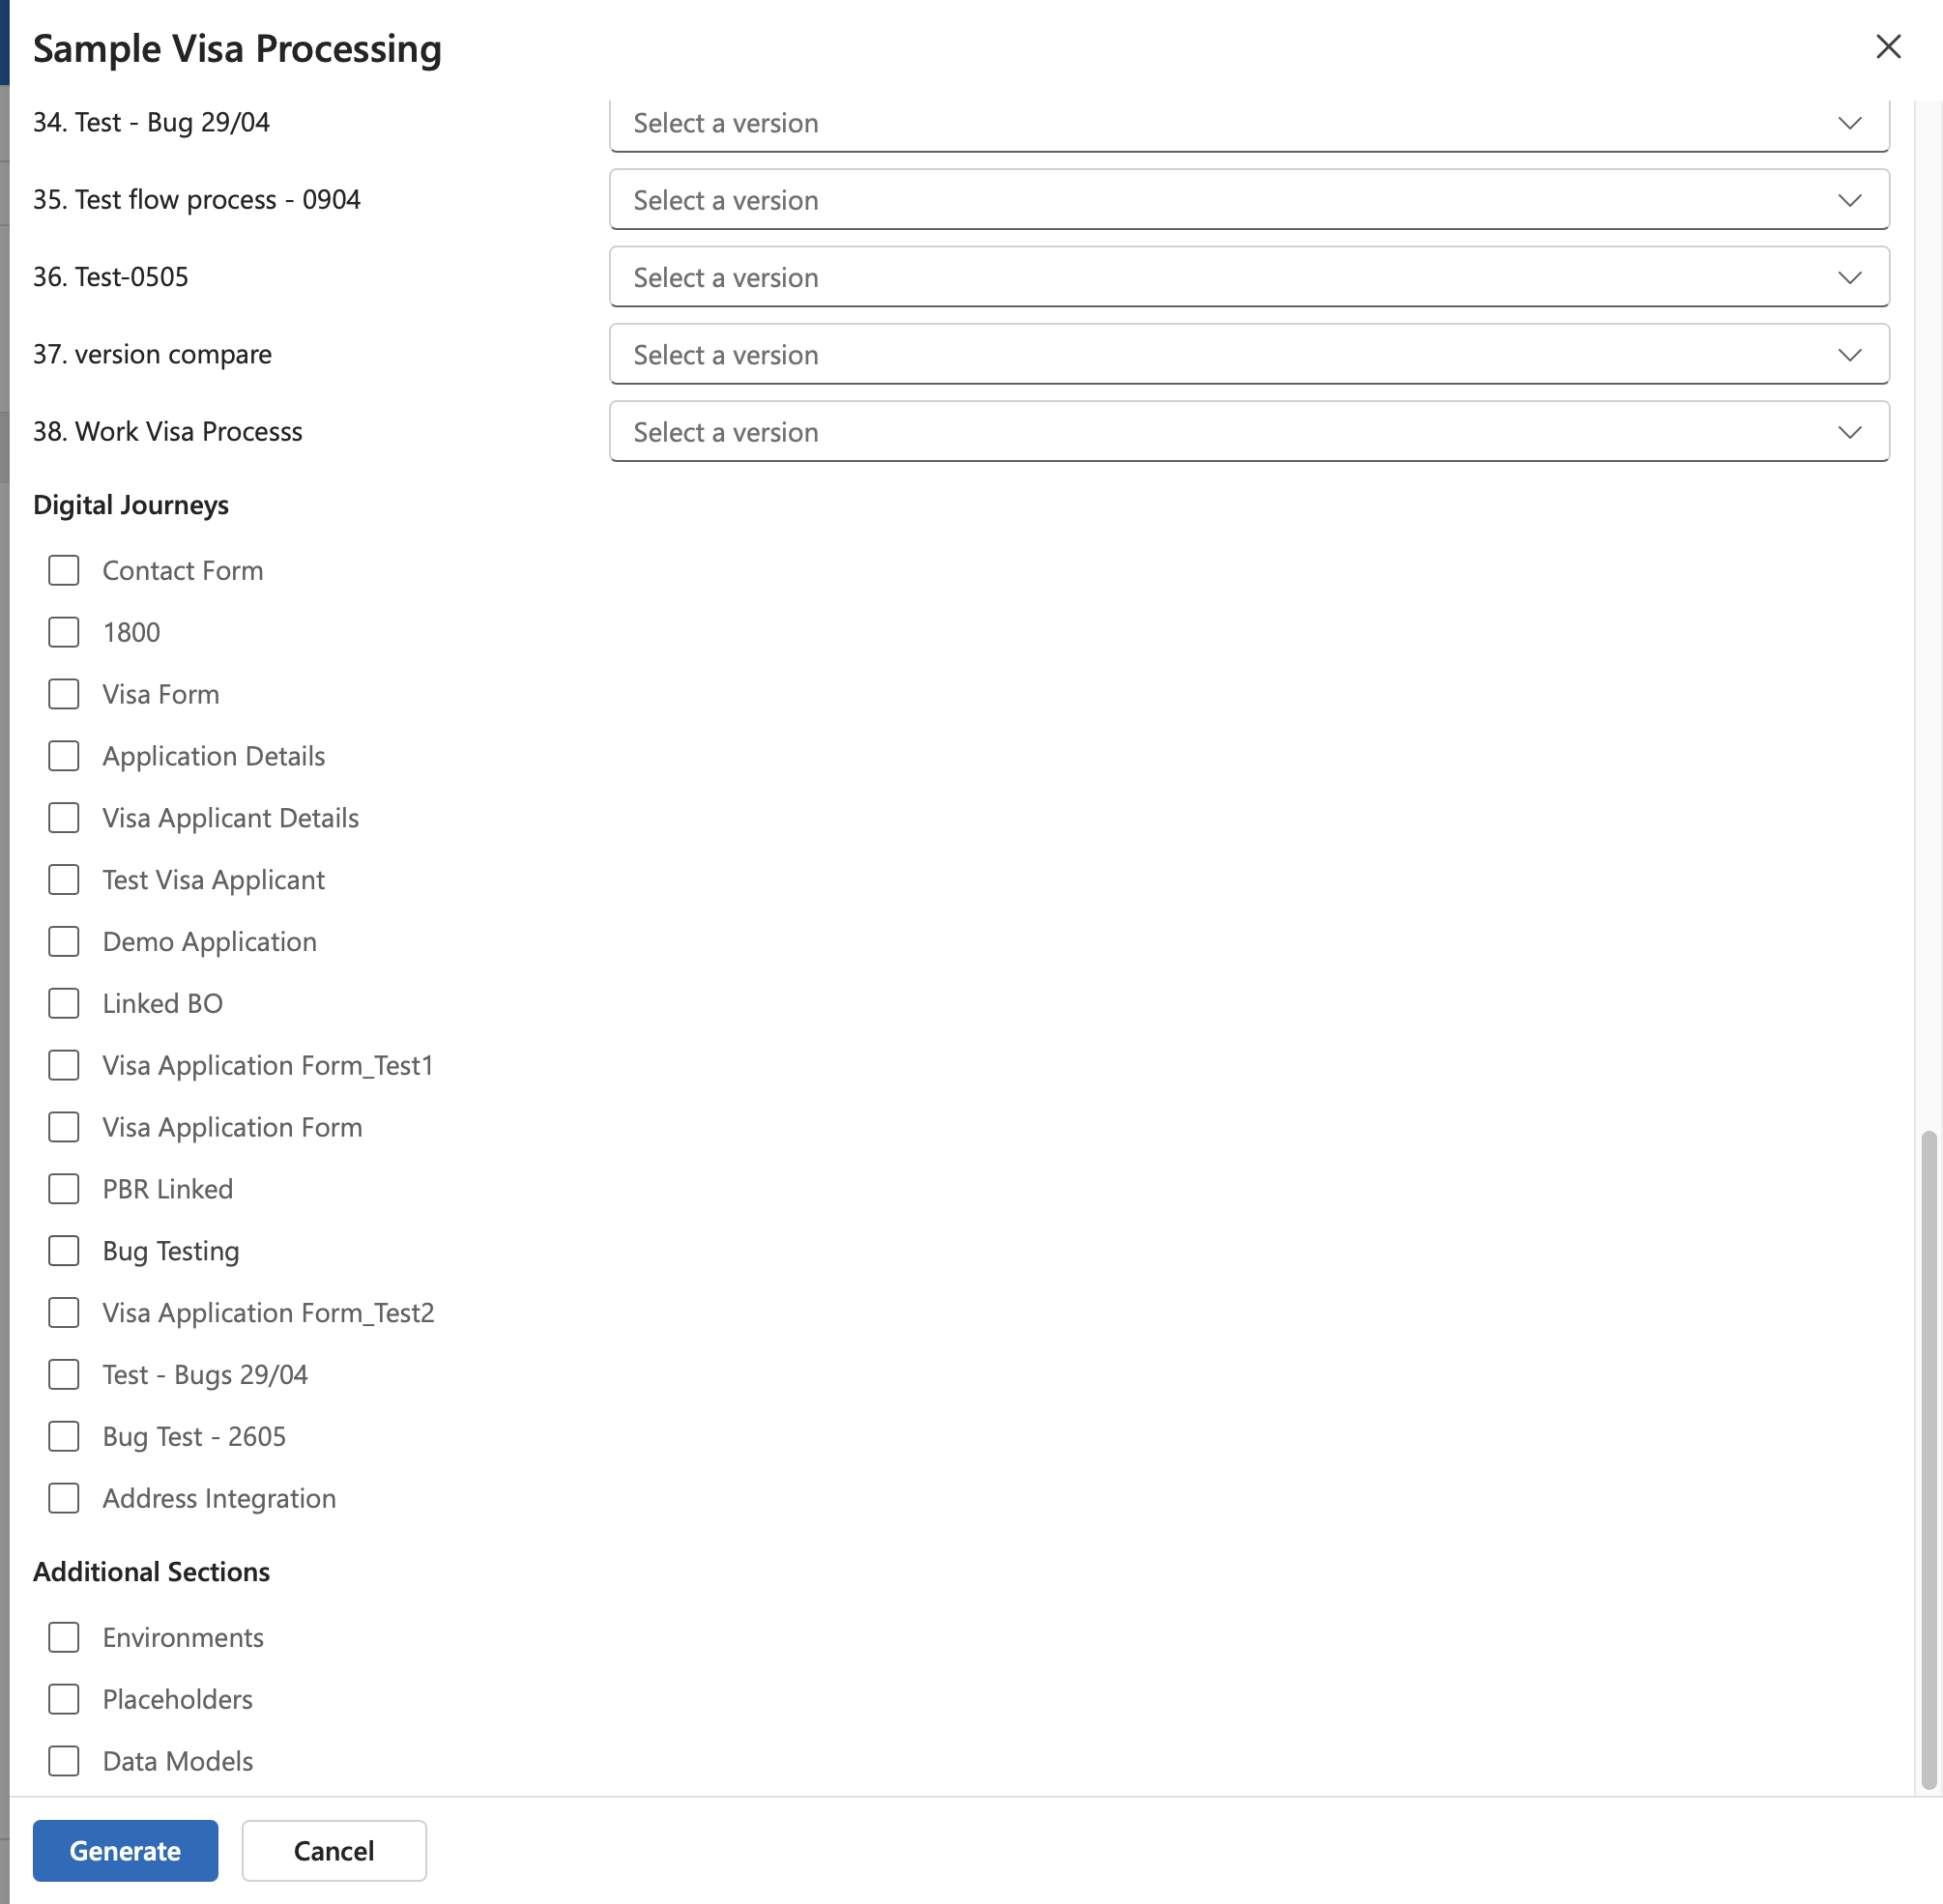Enable the 1800 digital journey checkbox

click(64, 633)
